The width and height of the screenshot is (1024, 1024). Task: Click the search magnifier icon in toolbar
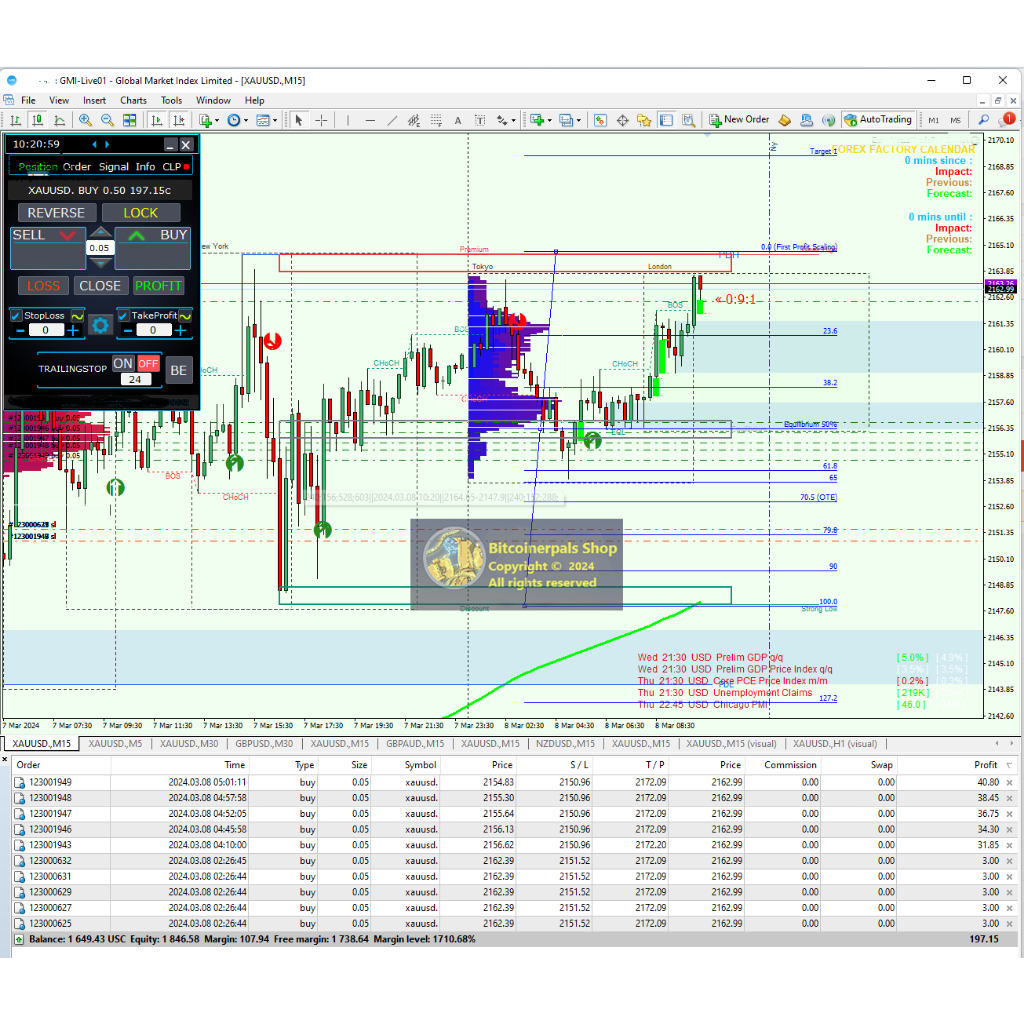click(983, 120)
